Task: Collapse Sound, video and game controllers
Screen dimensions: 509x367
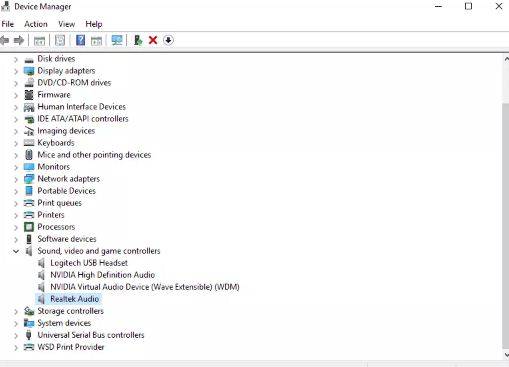Action: 16,251
